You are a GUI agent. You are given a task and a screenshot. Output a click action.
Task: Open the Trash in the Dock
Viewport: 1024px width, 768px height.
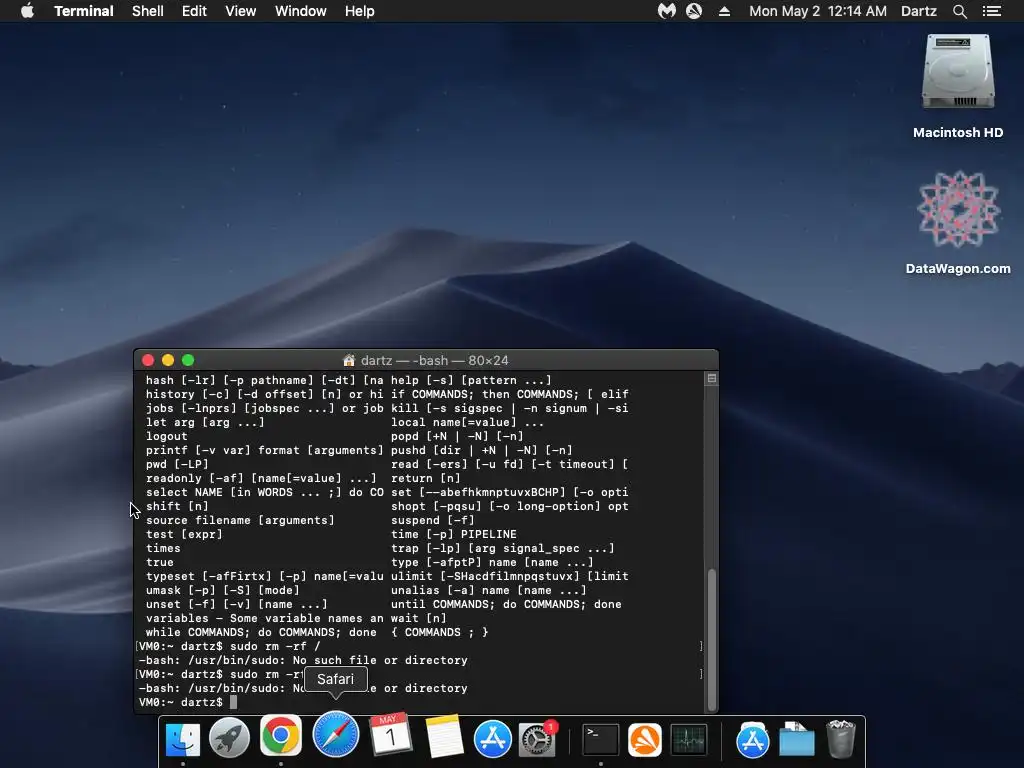tap(840, 739)
